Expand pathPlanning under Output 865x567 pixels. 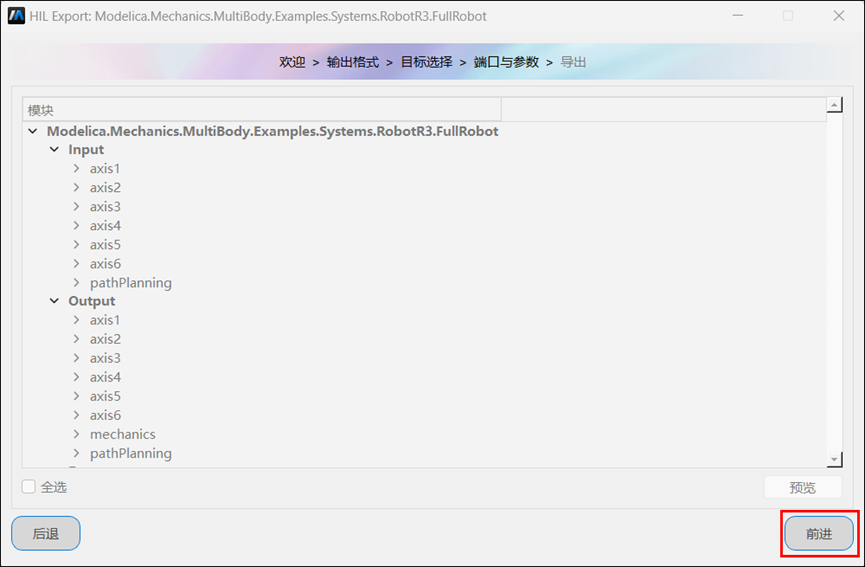76,453
